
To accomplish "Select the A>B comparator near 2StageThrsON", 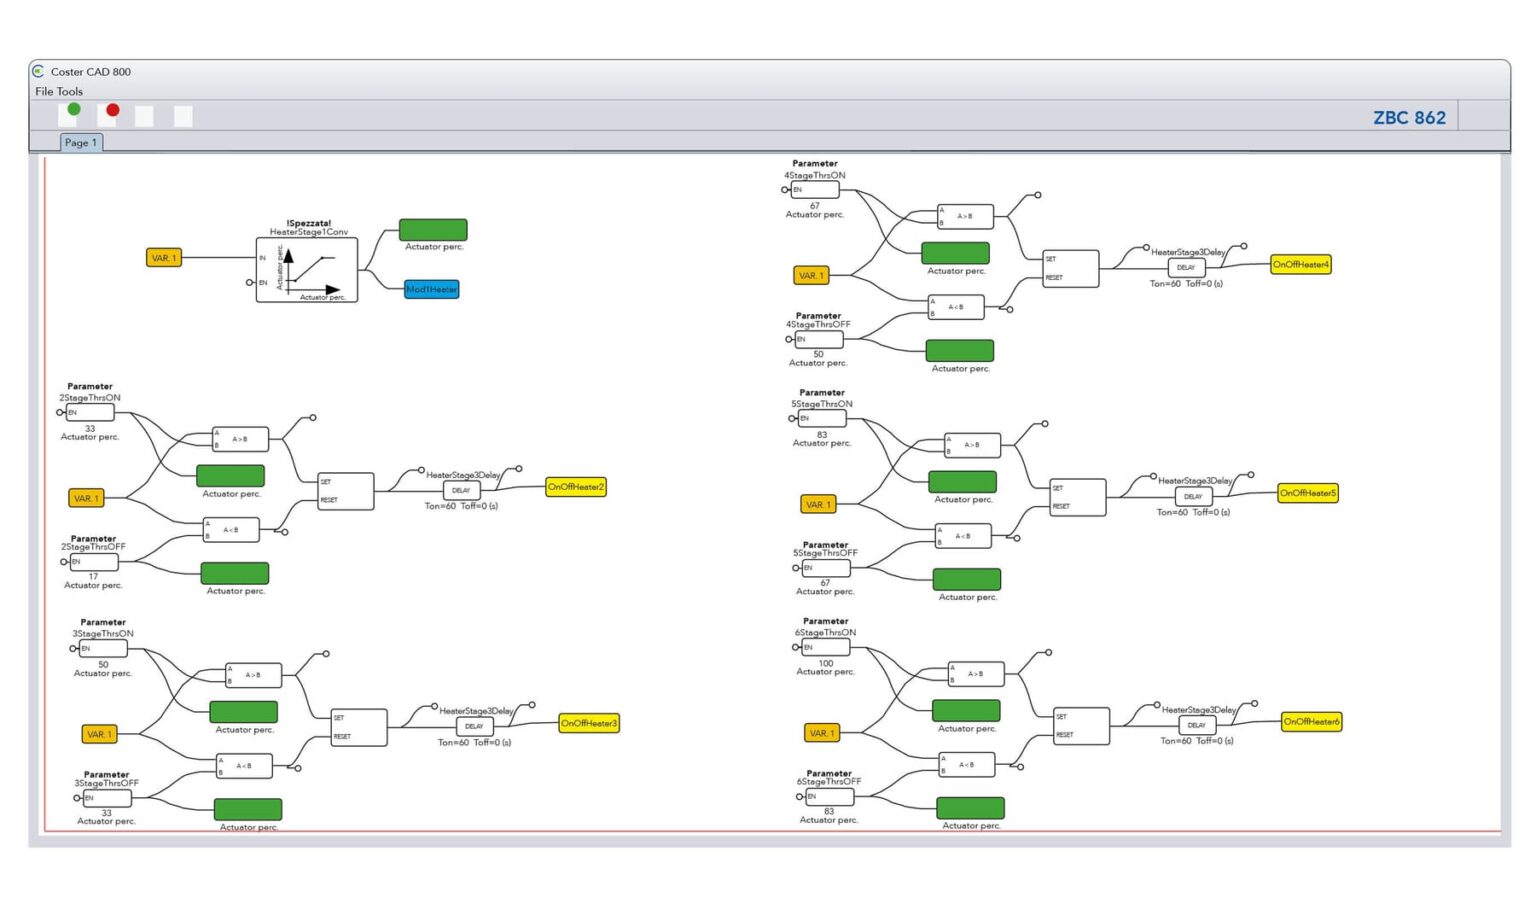I will (241, 439).
